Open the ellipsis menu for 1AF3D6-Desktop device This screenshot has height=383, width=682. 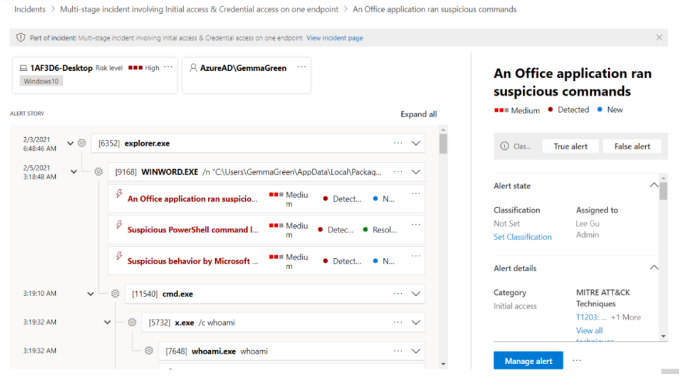(x=168, y=67)
